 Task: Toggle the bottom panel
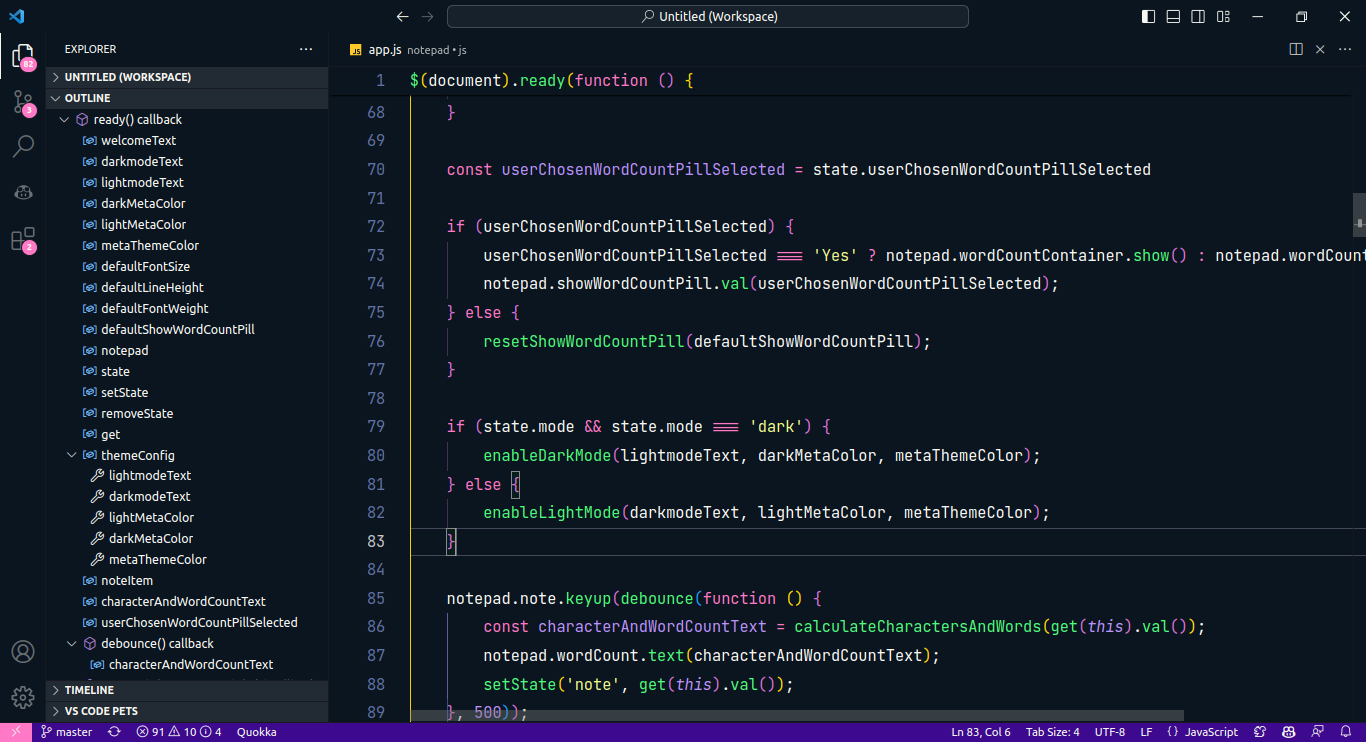(x=1173, y=16)
